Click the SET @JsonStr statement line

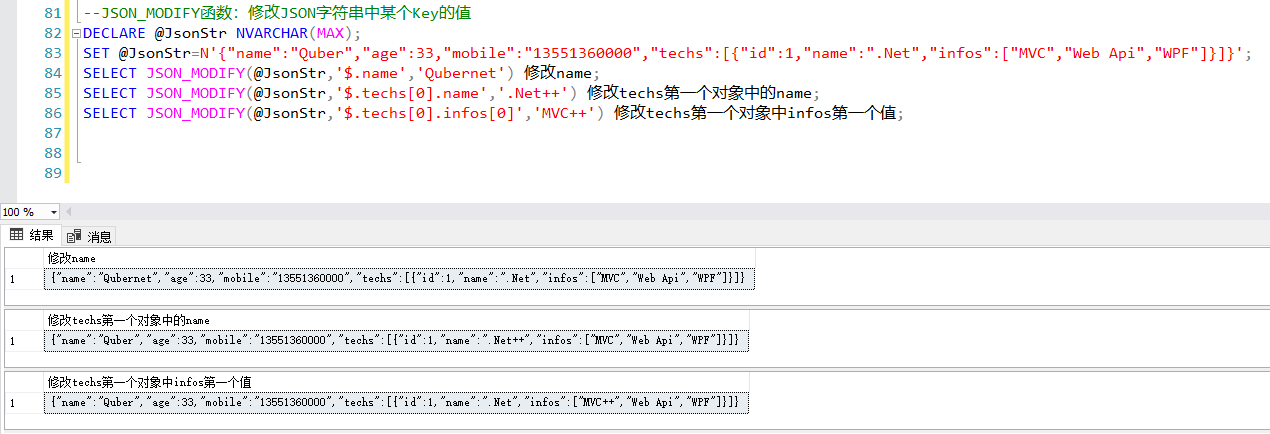click(x=667, y=54)
